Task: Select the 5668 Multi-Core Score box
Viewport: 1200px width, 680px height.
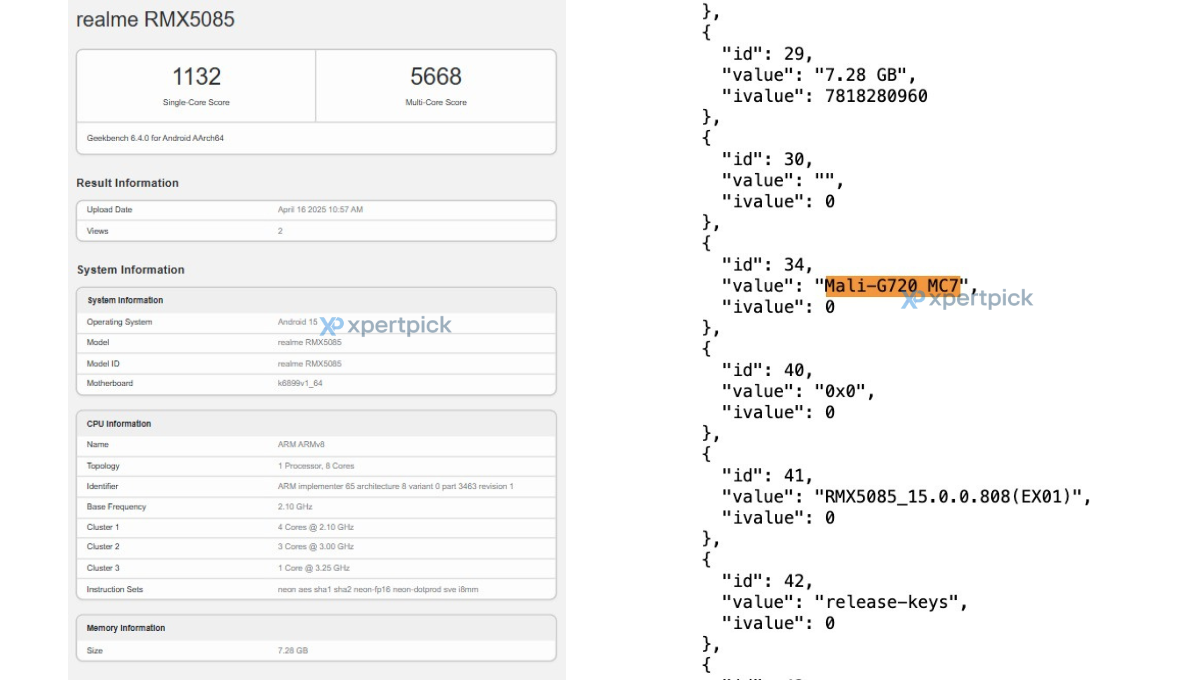Action: [436, 86]
